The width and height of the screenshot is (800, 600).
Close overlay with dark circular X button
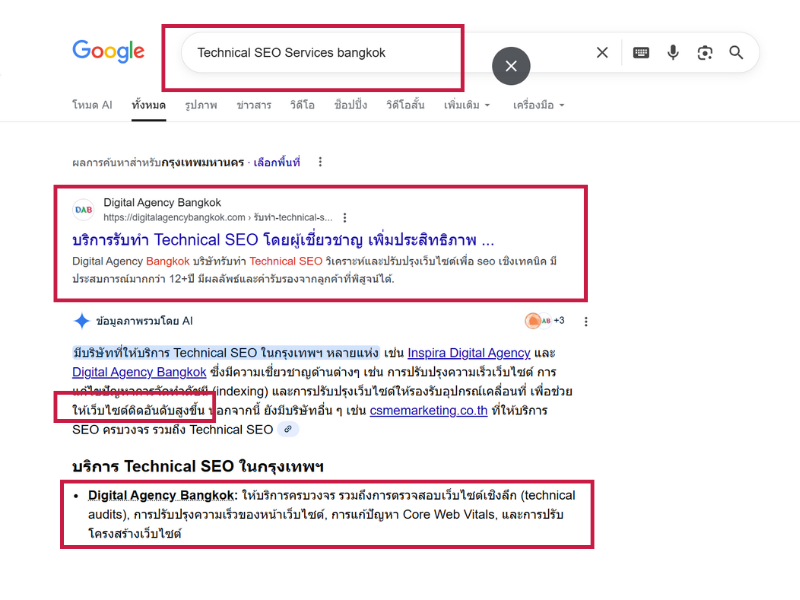coord(511,66)
